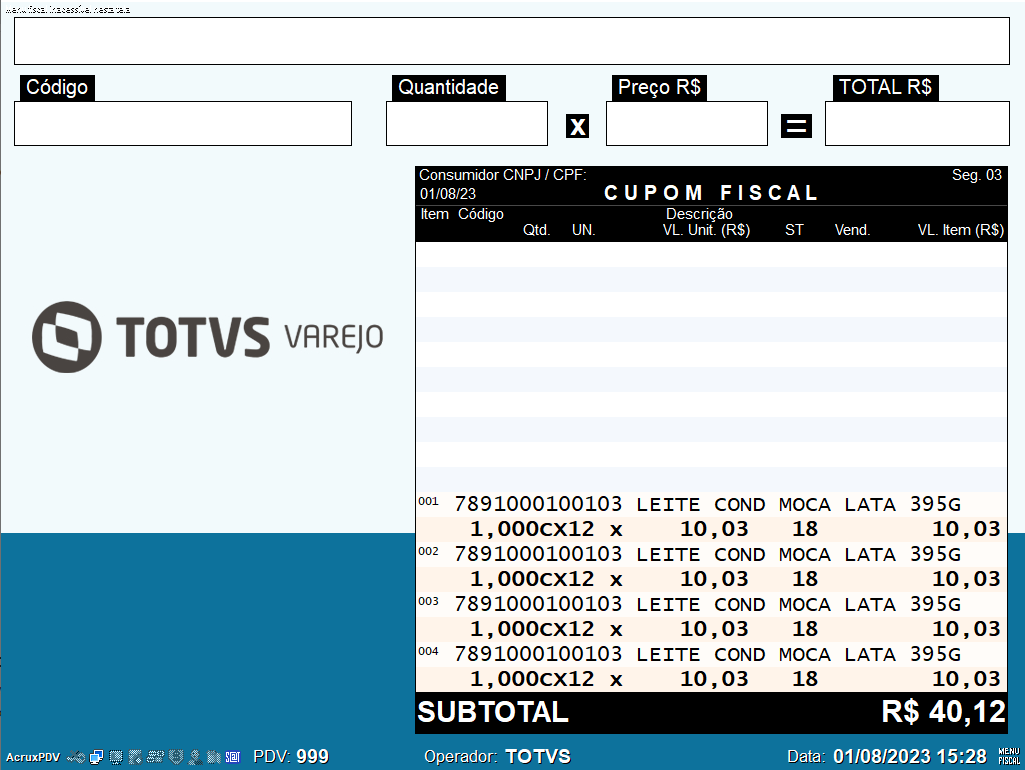Click the PDV: 999 status text

(x=291, y=756)
